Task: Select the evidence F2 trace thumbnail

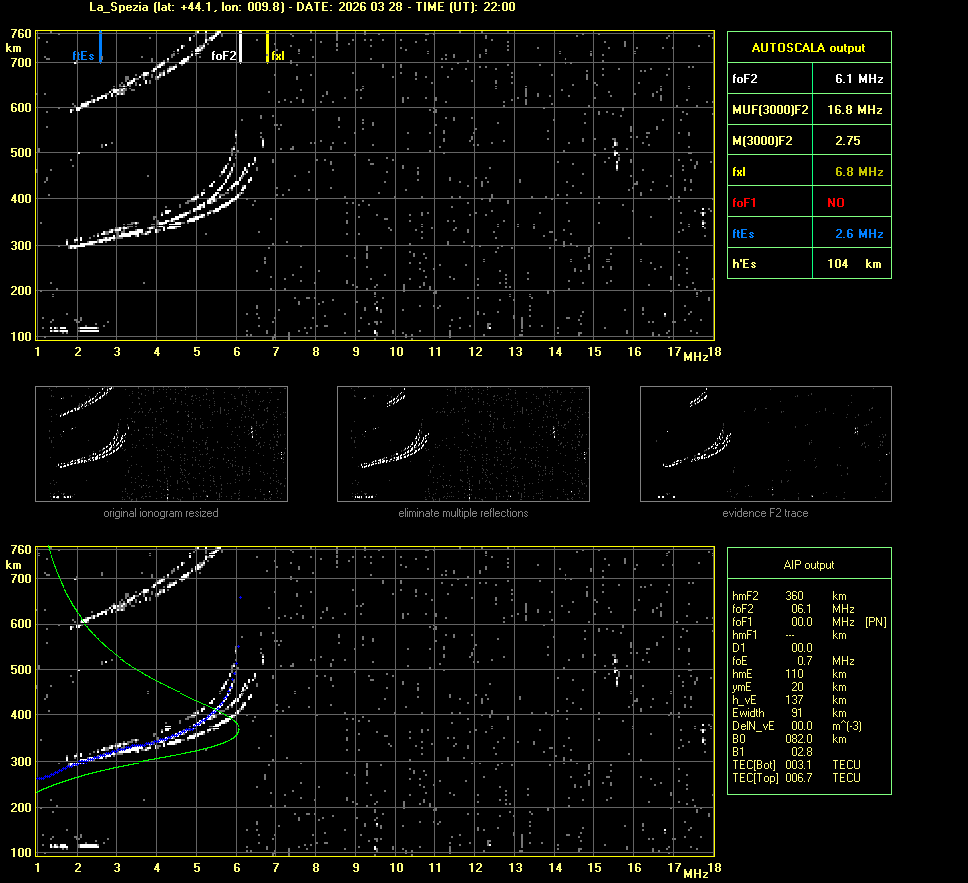Action: pyautogui.click(x=765, y=444)
